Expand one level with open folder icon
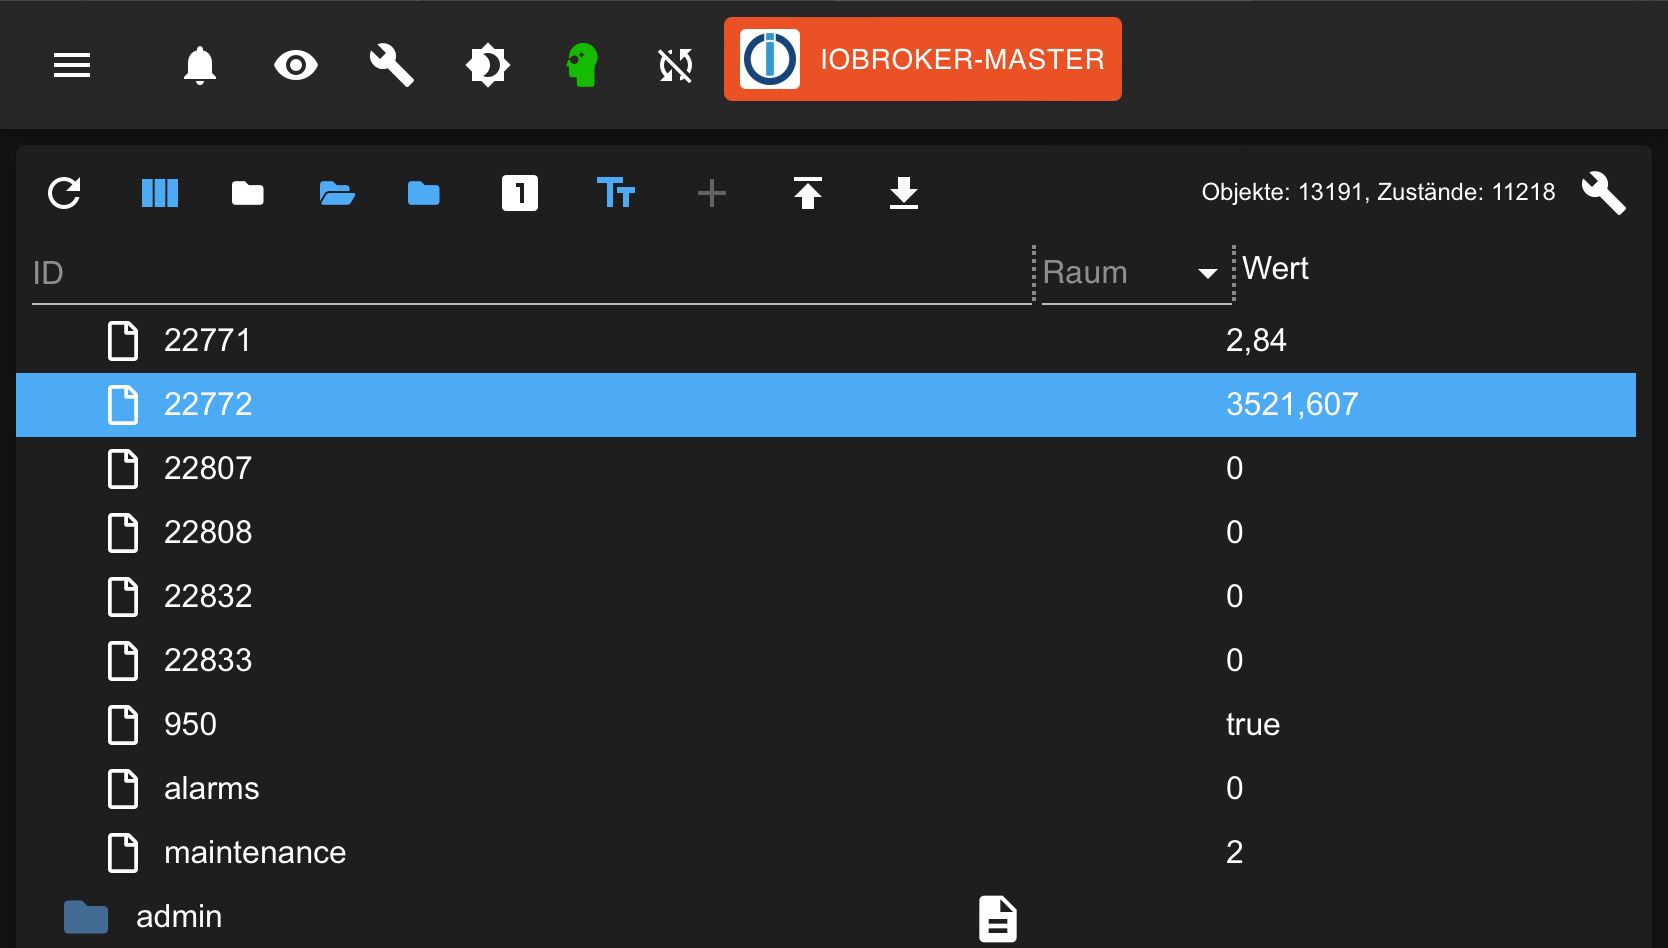The height and width of the screenshot is (948, 1668). coord(337,193)
